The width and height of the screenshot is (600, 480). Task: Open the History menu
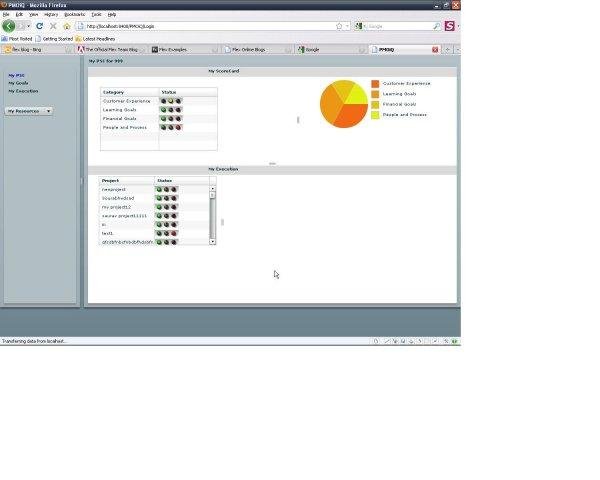51,15
